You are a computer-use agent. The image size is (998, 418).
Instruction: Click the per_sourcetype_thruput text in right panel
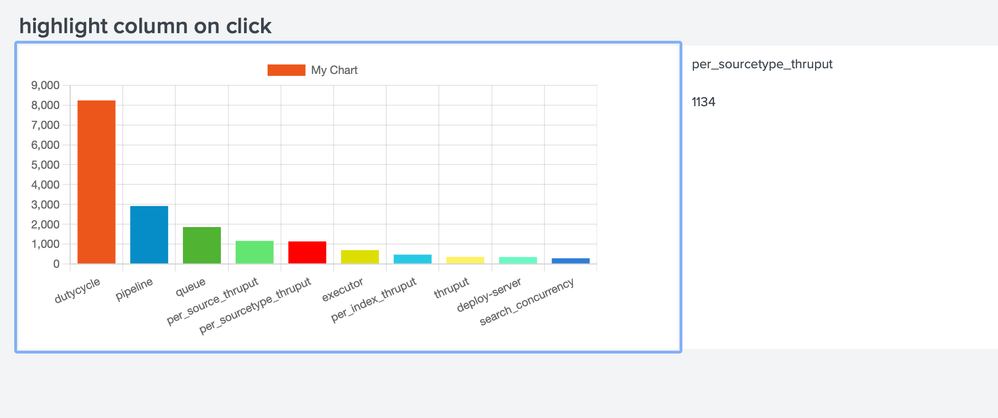coord(762,64)
